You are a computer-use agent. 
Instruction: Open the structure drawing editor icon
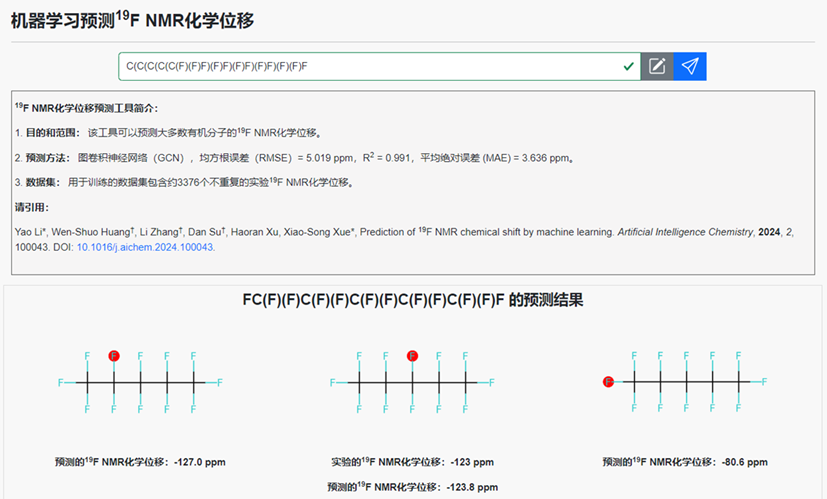pyautogui.click(x=657, y=66)
